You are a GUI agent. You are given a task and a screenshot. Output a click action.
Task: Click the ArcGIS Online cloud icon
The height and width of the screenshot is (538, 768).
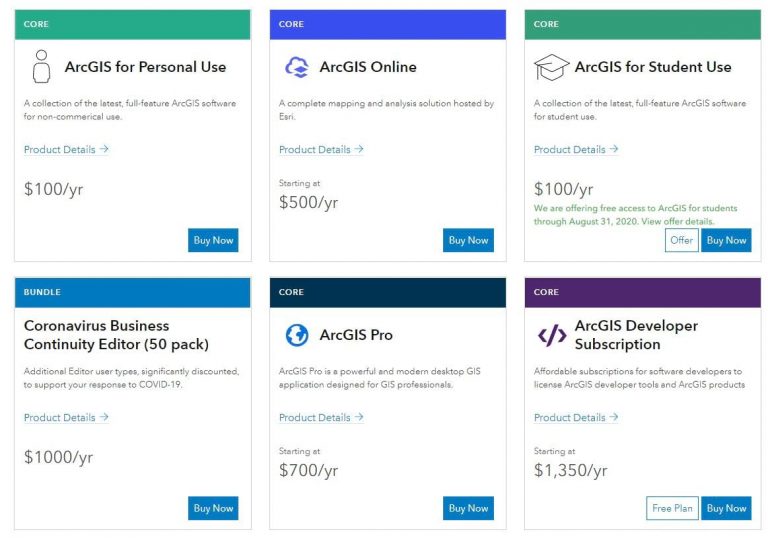point(297,67)
